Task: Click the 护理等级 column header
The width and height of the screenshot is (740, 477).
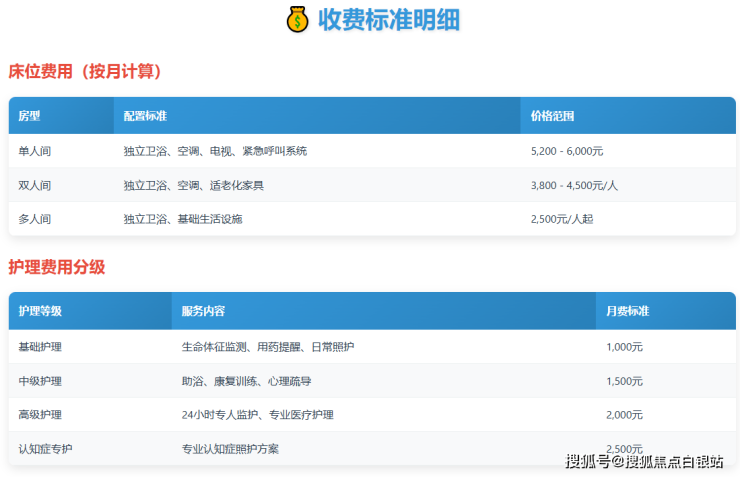Action: [40, 311]
